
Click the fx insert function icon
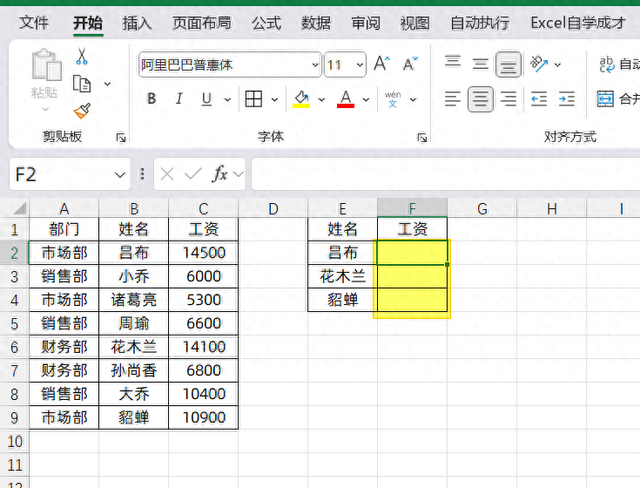click(220, 174)
